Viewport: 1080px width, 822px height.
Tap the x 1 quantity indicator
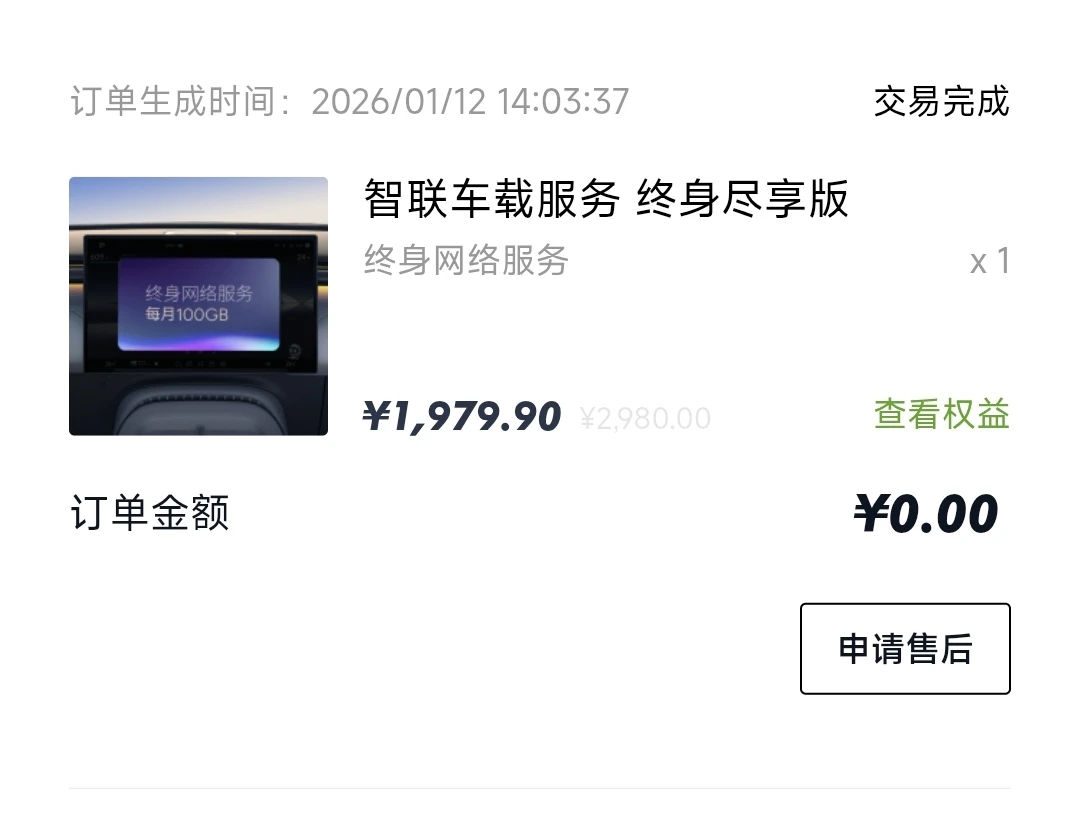point(990,261)
